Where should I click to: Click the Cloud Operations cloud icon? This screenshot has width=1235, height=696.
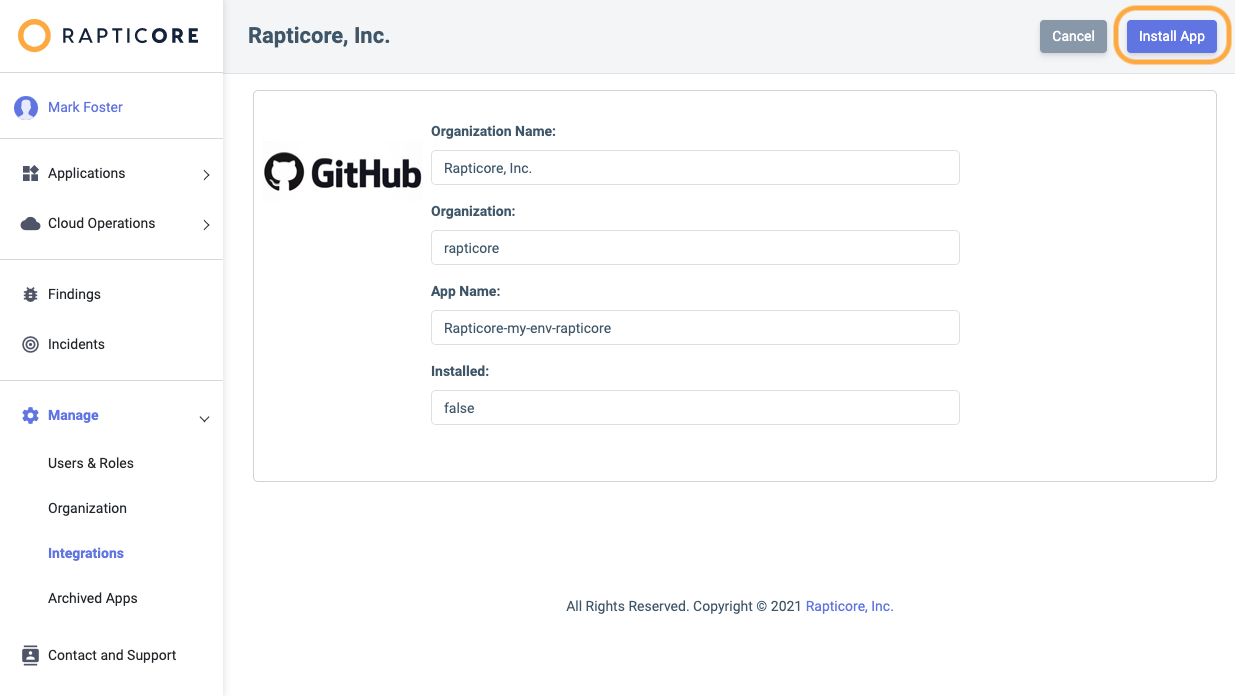tap(30, 223)
